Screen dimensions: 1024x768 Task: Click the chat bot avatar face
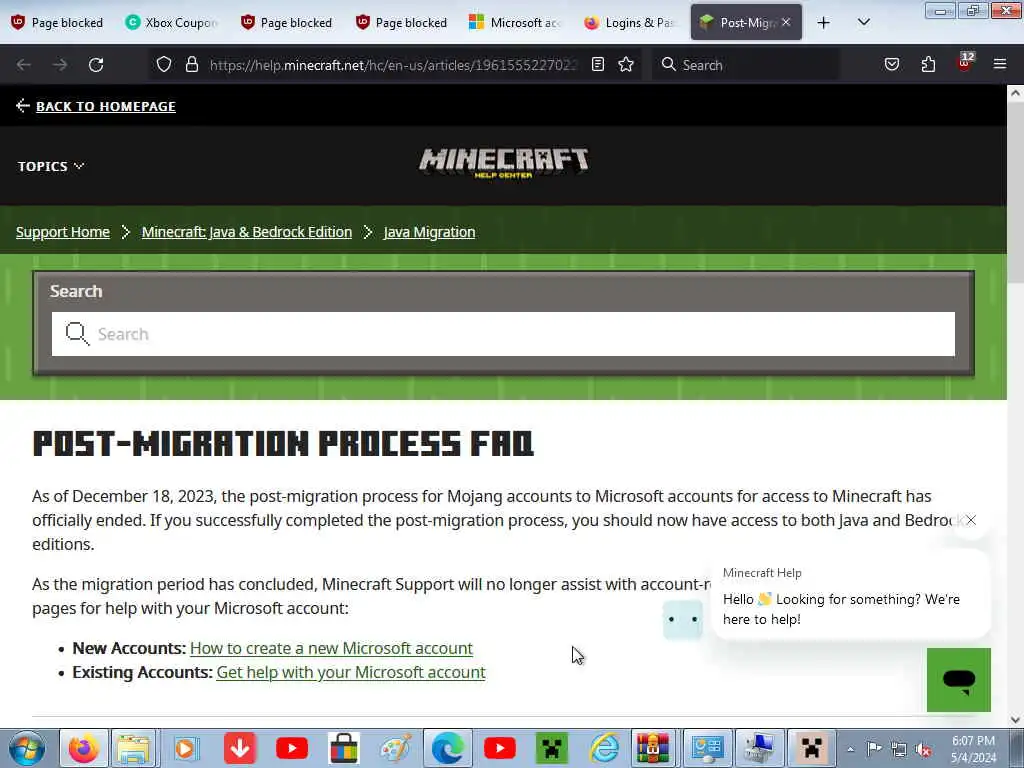(x=682, y=618)
